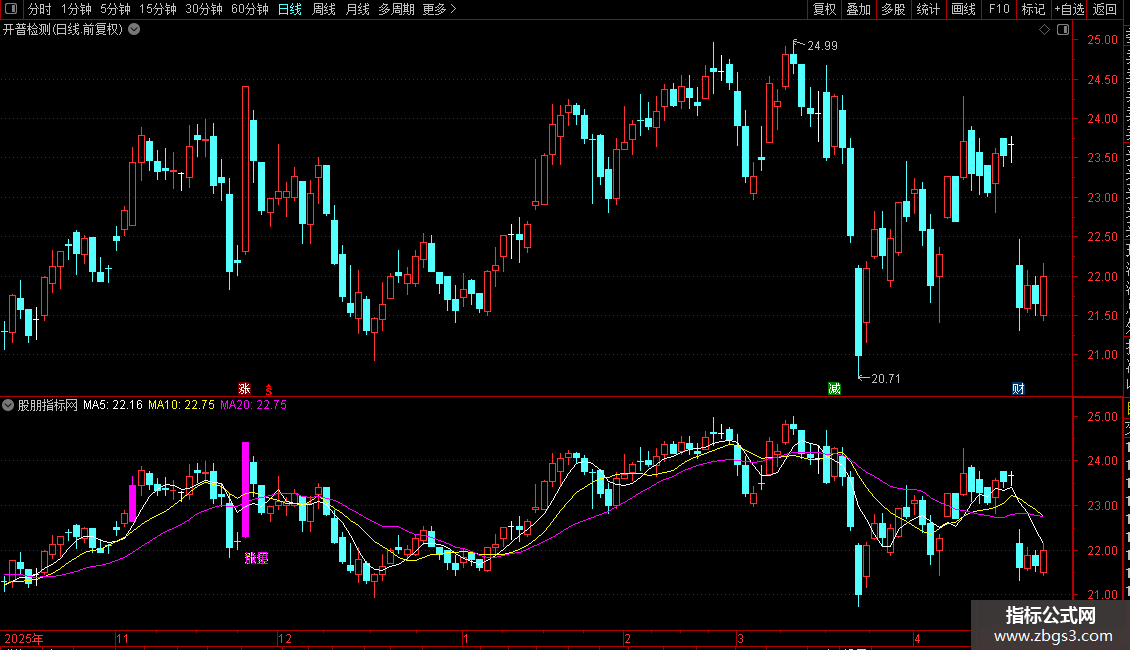
Task: Click month 11 on the time axis
Action: click(123, 638)
